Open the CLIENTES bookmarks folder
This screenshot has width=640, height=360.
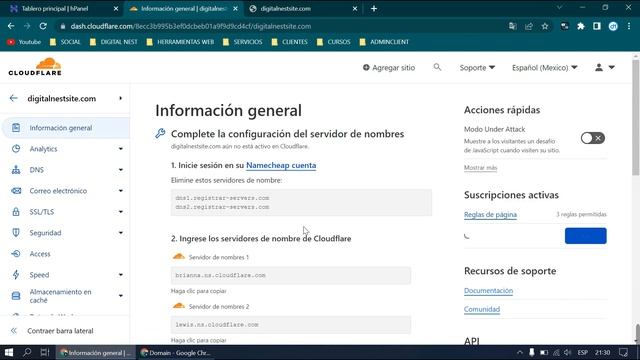(x=289, y=42)
